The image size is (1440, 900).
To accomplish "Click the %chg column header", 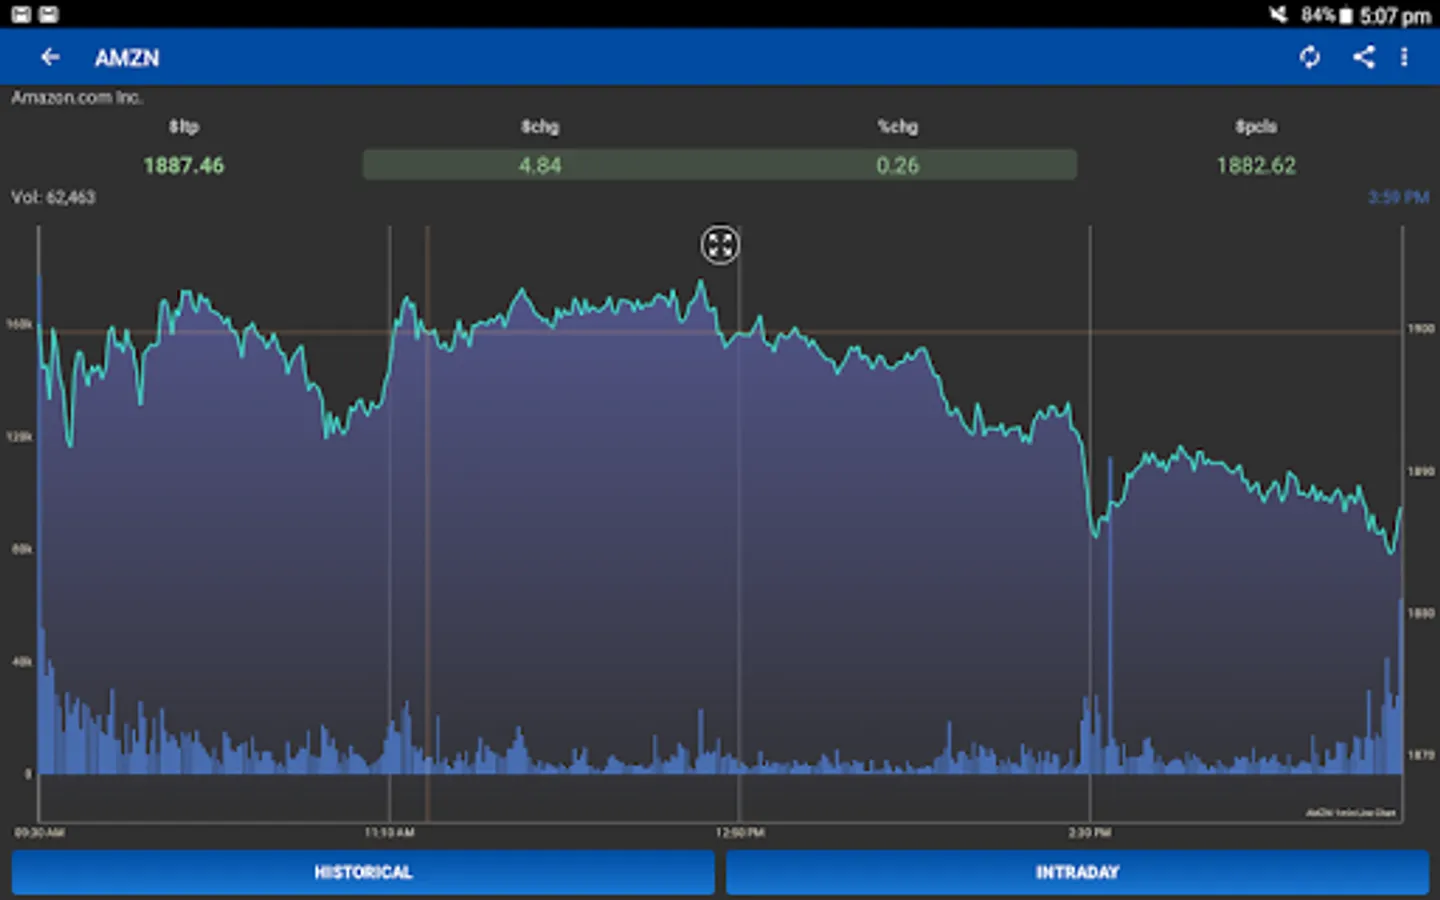I will click(x=898, y=126).
